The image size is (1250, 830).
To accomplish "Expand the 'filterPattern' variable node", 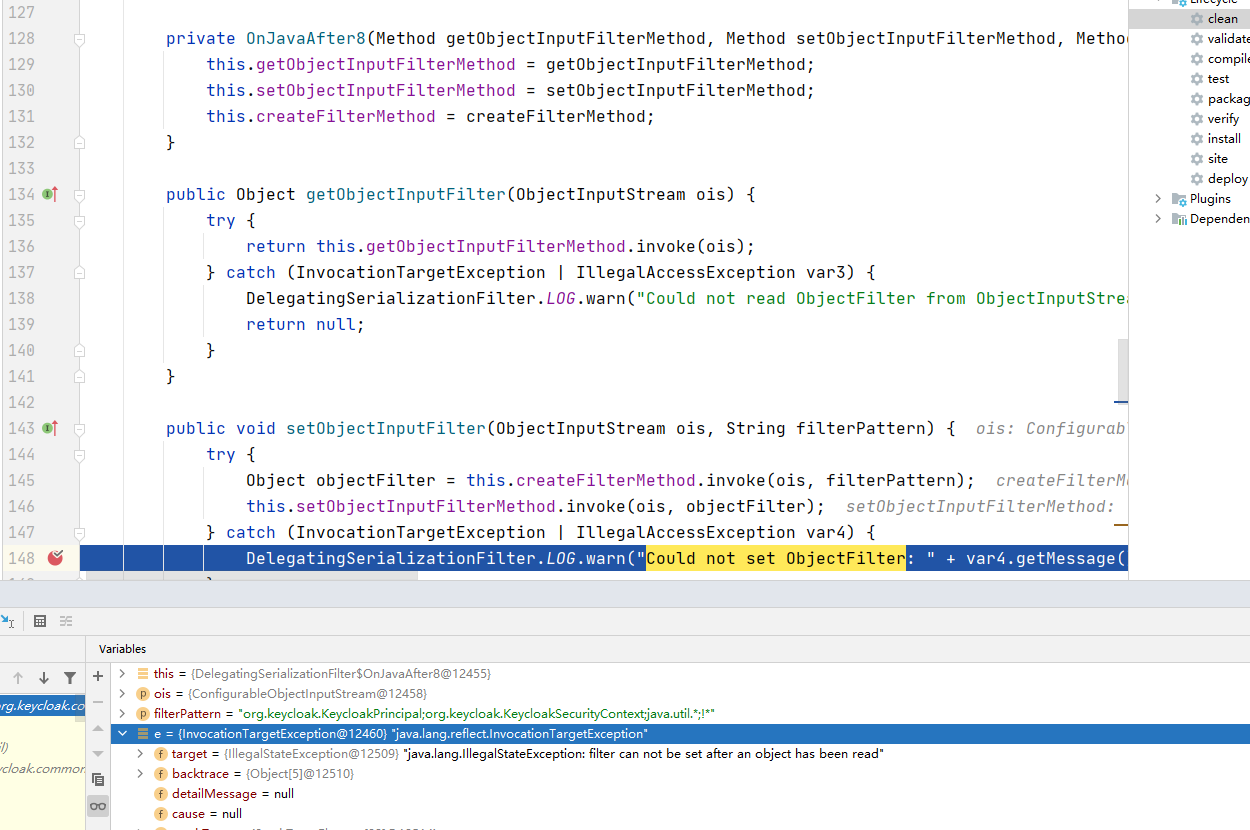I will click(x=122, y=713).
